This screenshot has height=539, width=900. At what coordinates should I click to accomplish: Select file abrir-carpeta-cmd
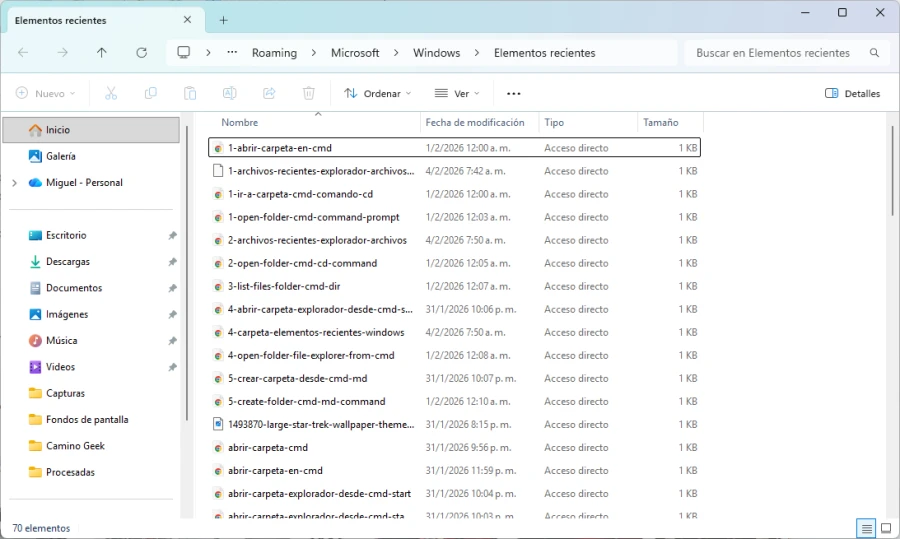coord(454,448)
